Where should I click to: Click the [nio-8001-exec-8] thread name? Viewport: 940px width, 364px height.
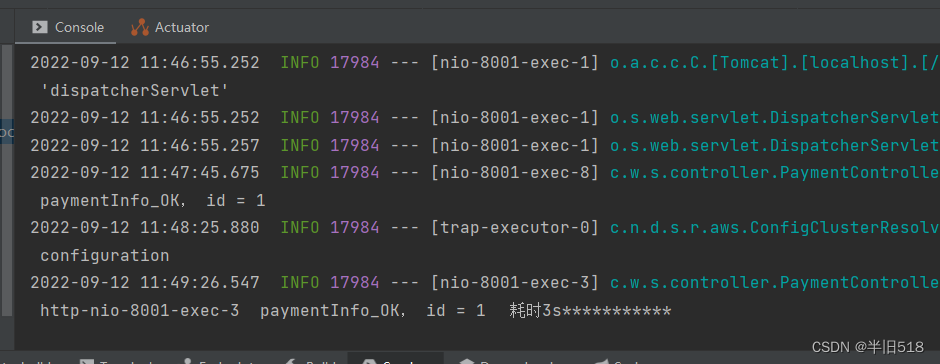515,173
